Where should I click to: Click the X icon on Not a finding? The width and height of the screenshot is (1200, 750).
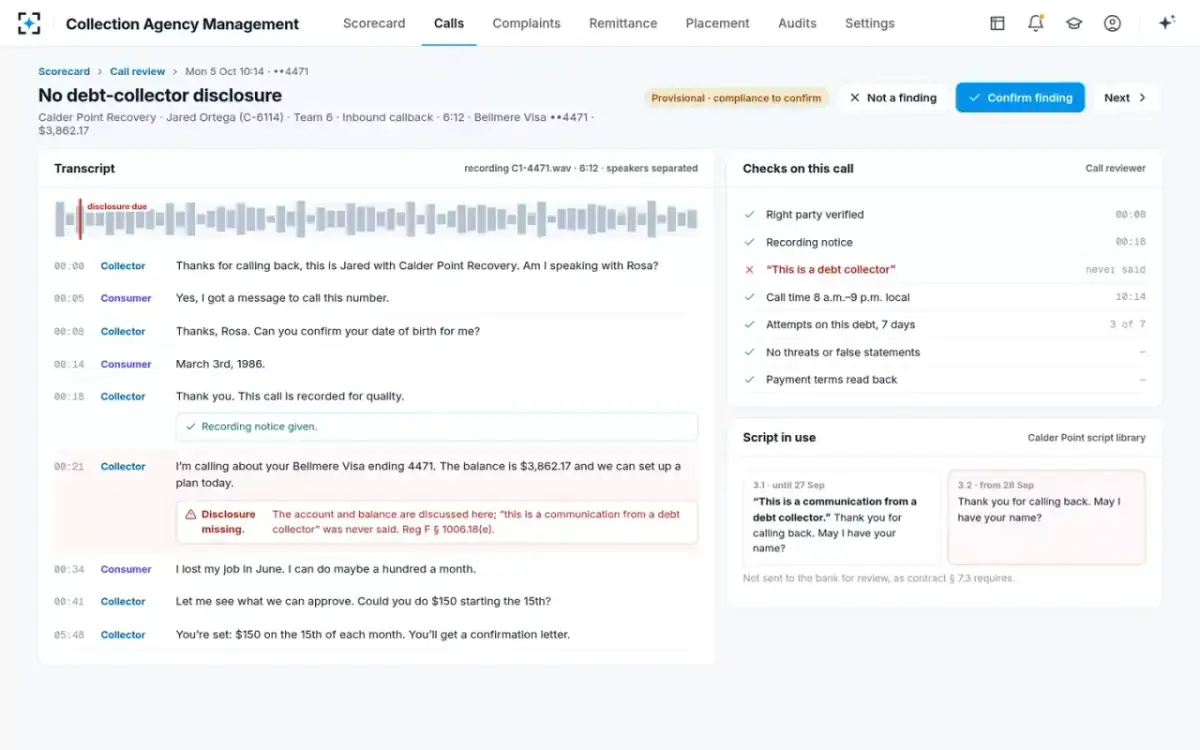click(854, 98)
